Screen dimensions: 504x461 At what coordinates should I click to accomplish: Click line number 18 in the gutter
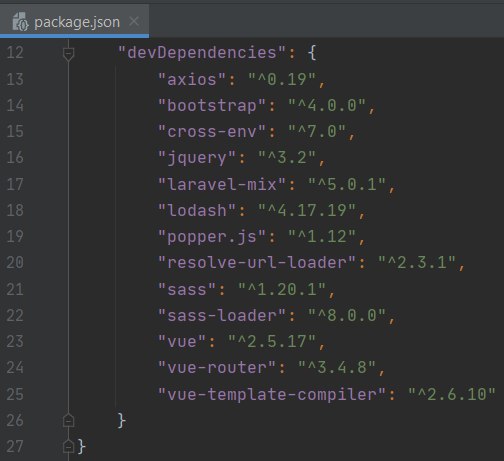pos(15,210)
